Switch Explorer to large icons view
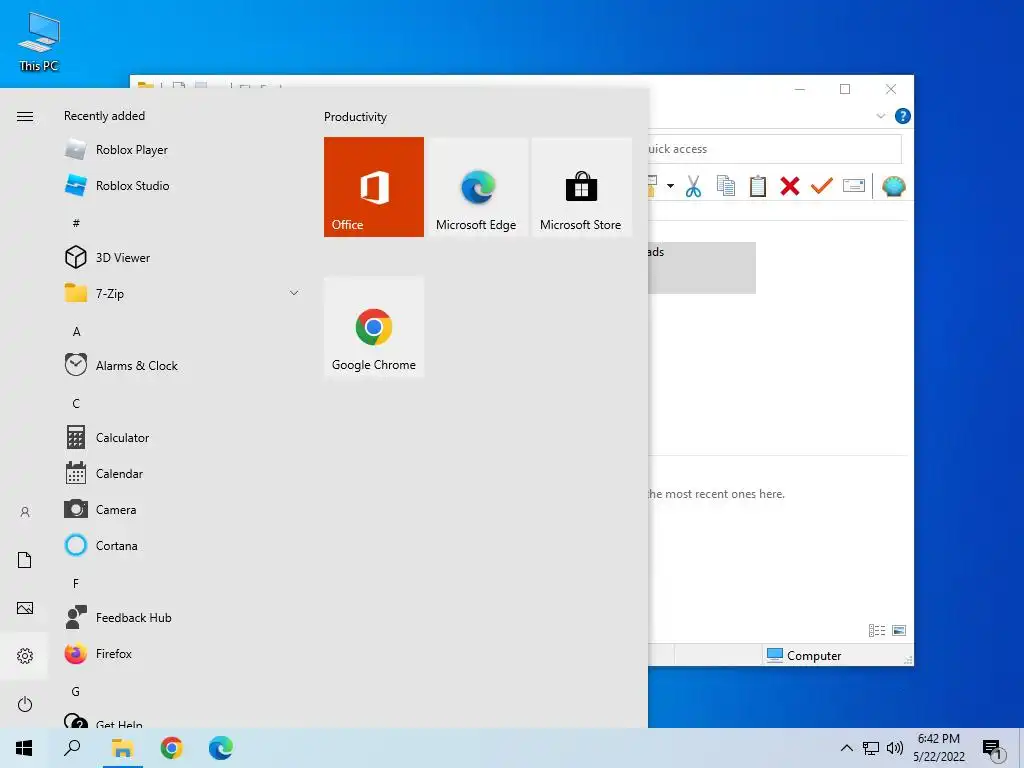 coord(899,630)
